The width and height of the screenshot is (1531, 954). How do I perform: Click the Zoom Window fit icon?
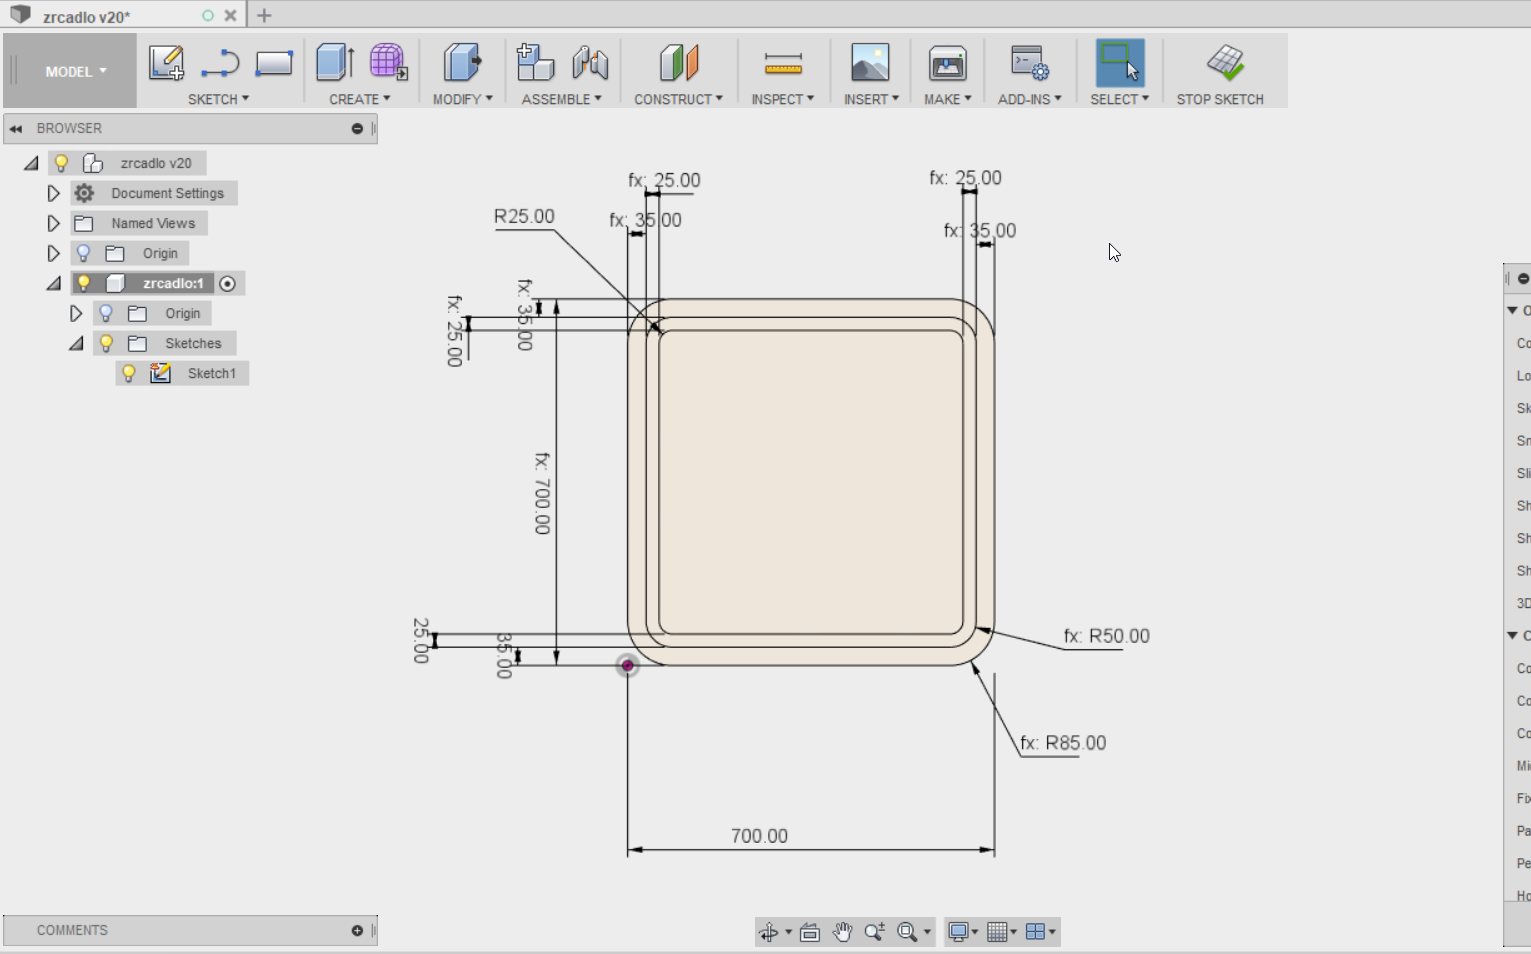tap(907, 932)
